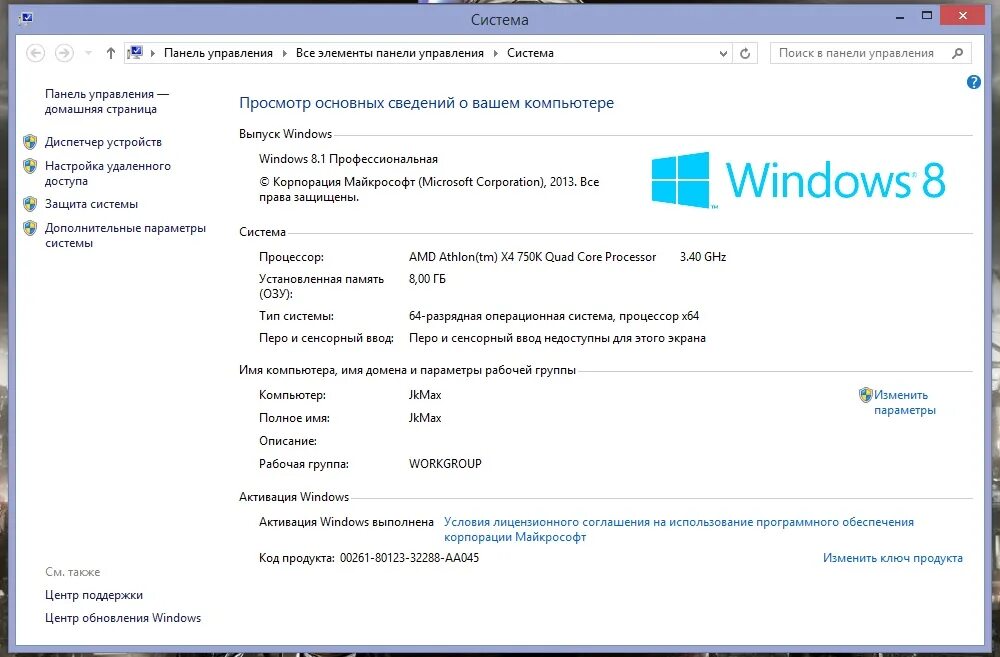Open Защита системы link

click(91, 204)
